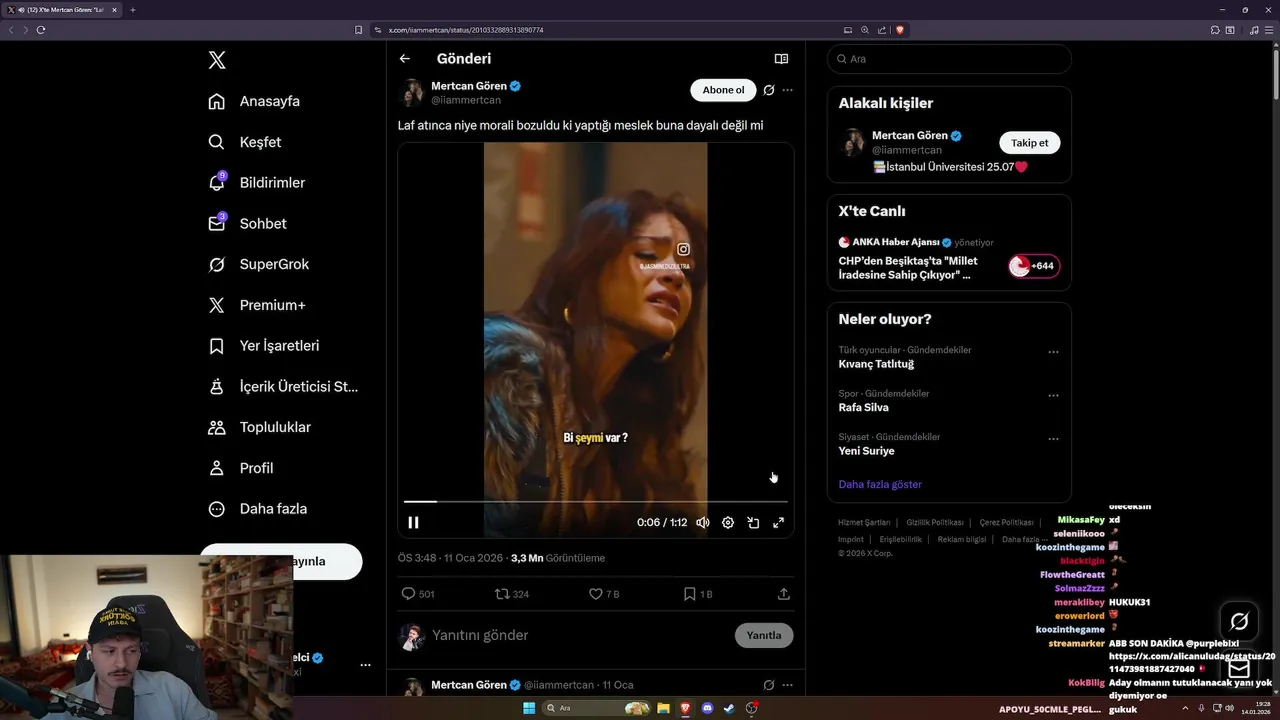
Task: Open Windows Start button
Action: point(528,708)
